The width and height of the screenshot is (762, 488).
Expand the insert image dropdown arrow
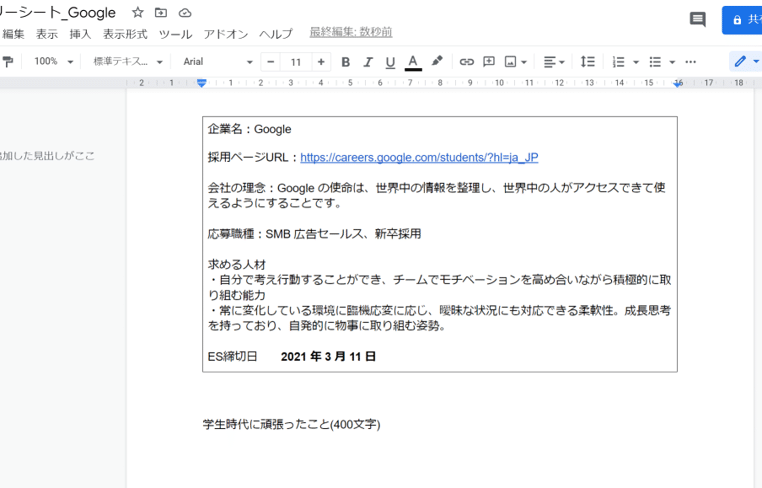(x=524, y=62)
